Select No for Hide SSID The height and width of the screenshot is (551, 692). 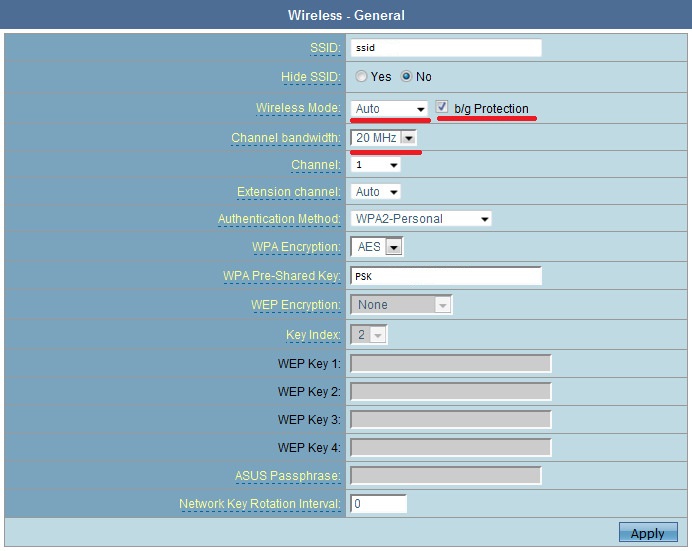tap(406, 77)
